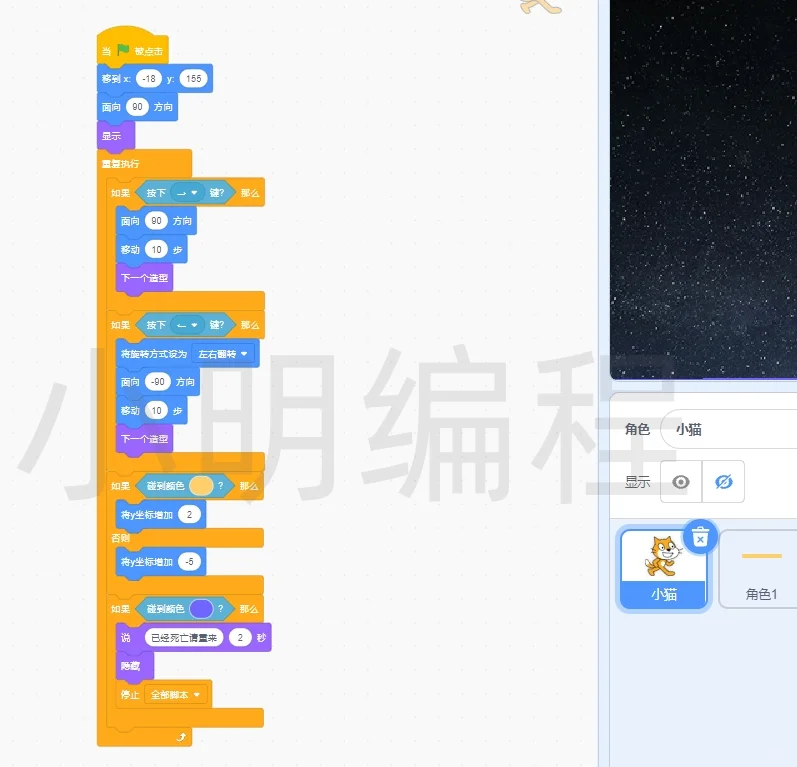The width and height of the screenshot is (797, 767).
Task: Open the 全部脚本 stop dropdown
Action: pos(175,695)
